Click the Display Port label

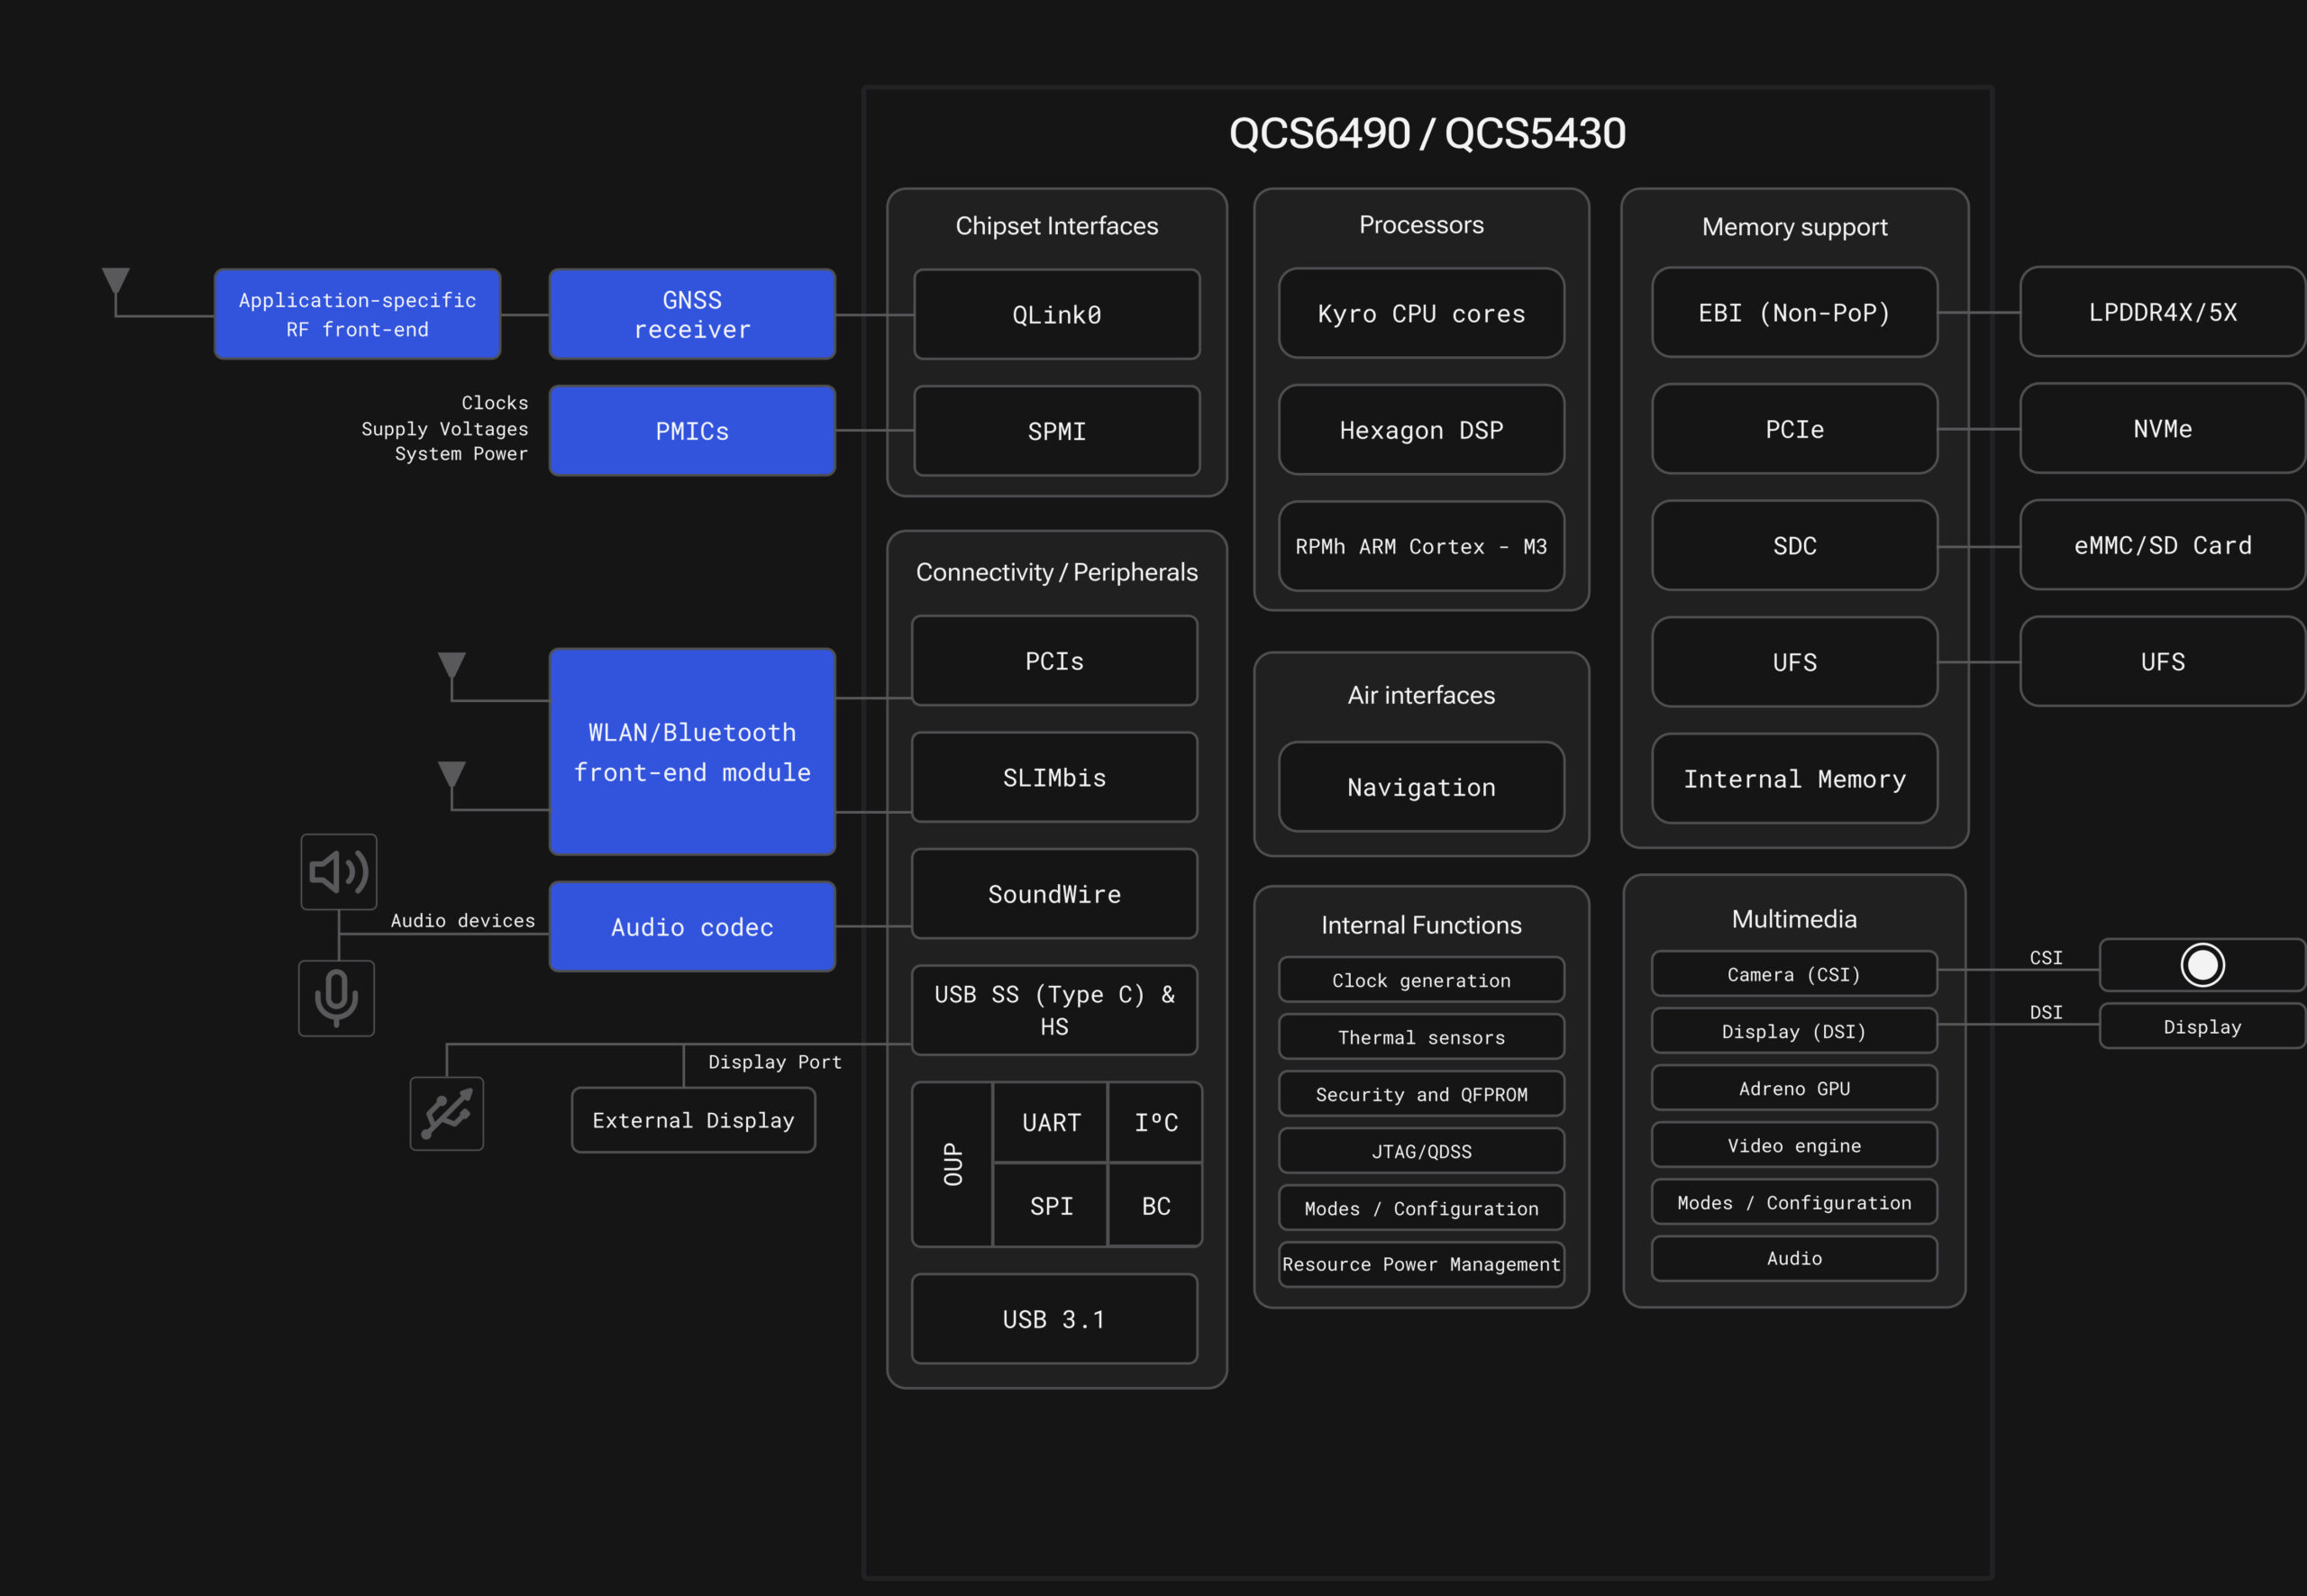tap(775, 1062)
